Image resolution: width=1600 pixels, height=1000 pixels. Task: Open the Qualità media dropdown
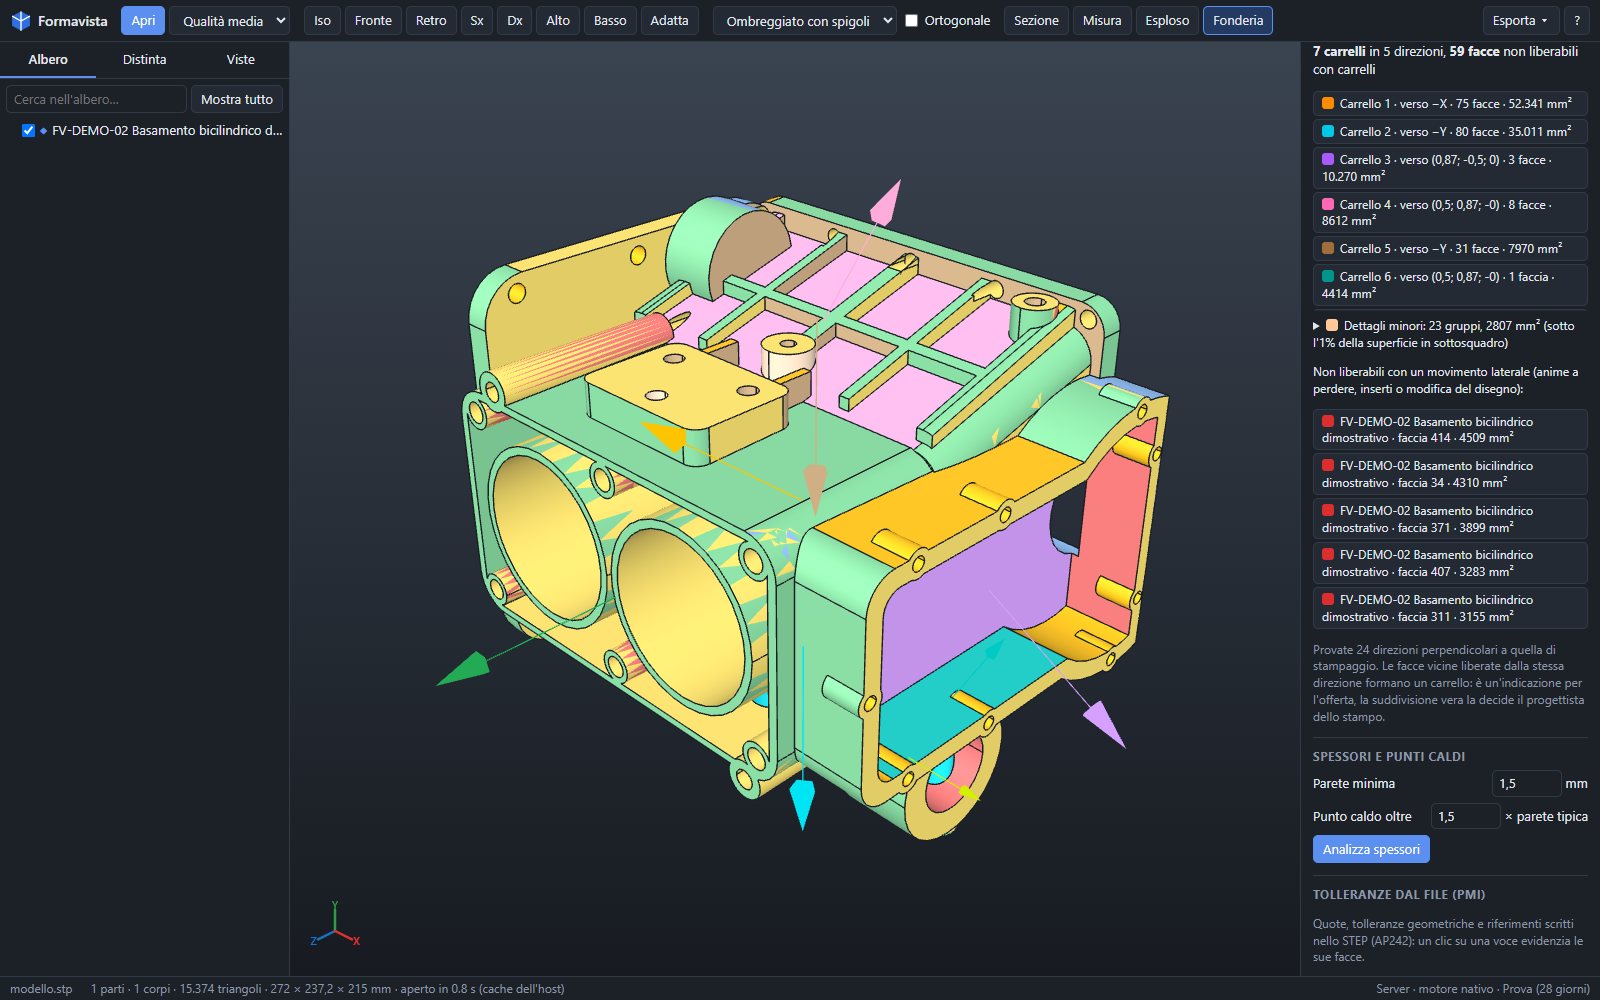tap(230, 21)
